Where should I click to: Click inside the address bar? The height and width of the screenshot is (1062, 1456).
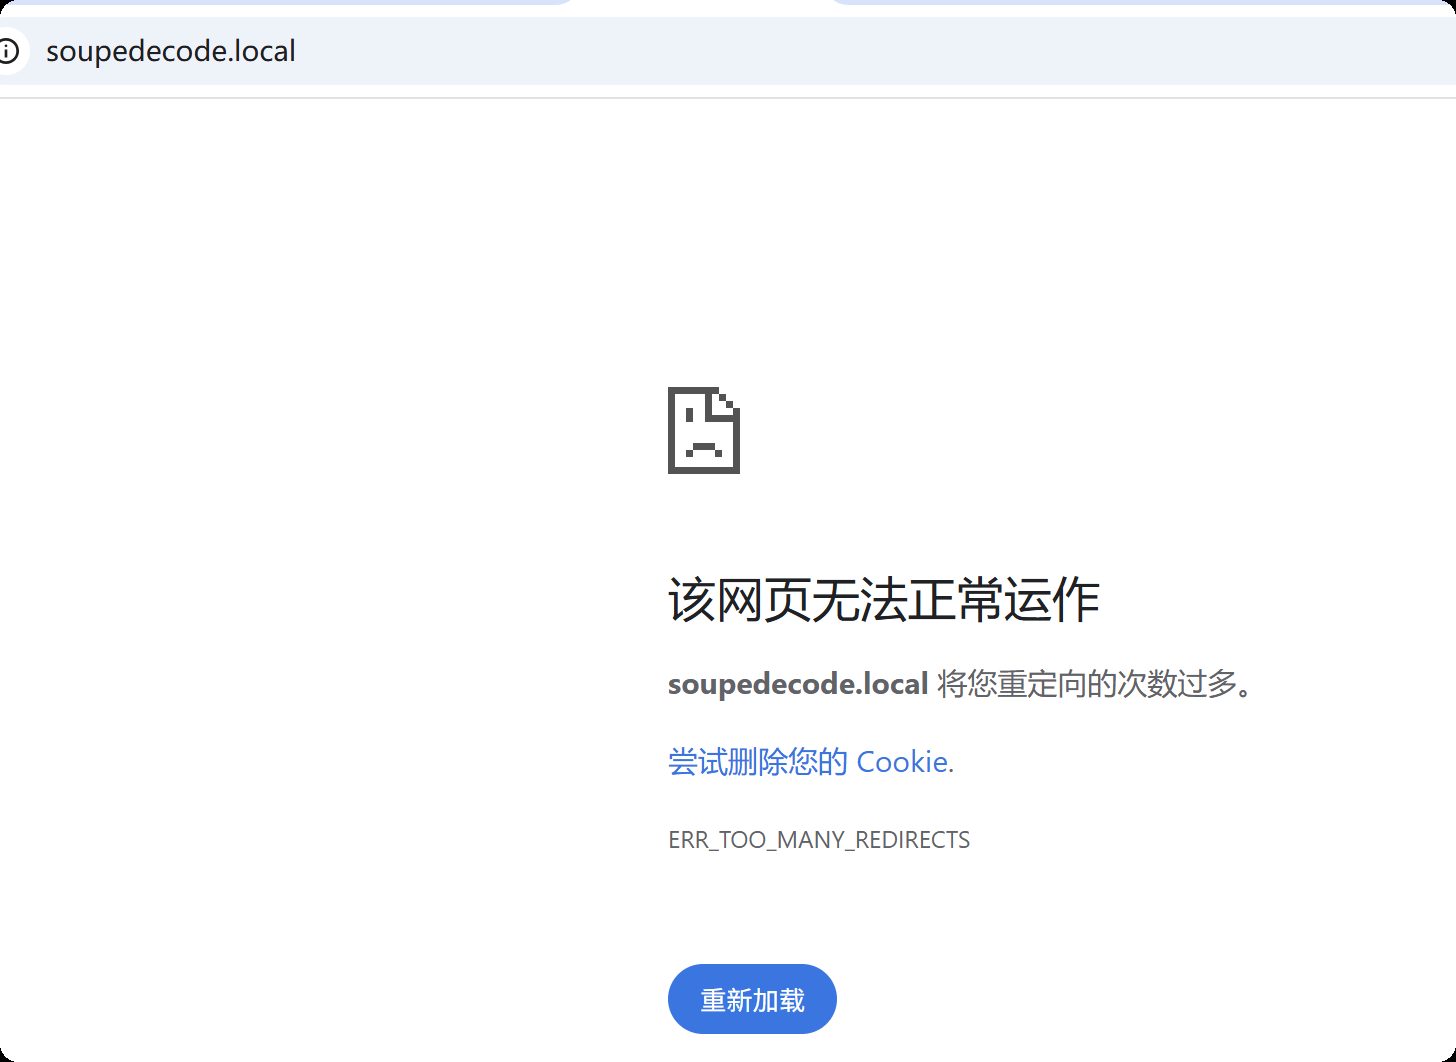[400, 51]
